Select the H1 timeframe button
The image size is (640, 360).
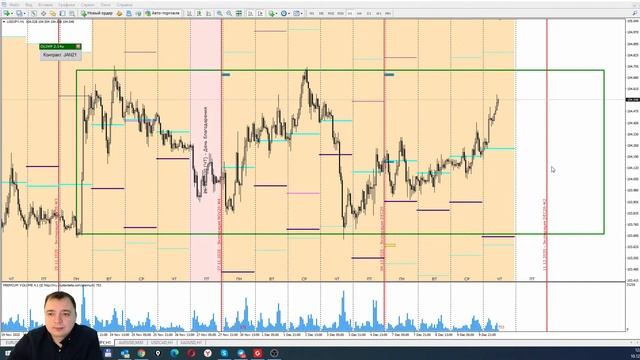350,13
